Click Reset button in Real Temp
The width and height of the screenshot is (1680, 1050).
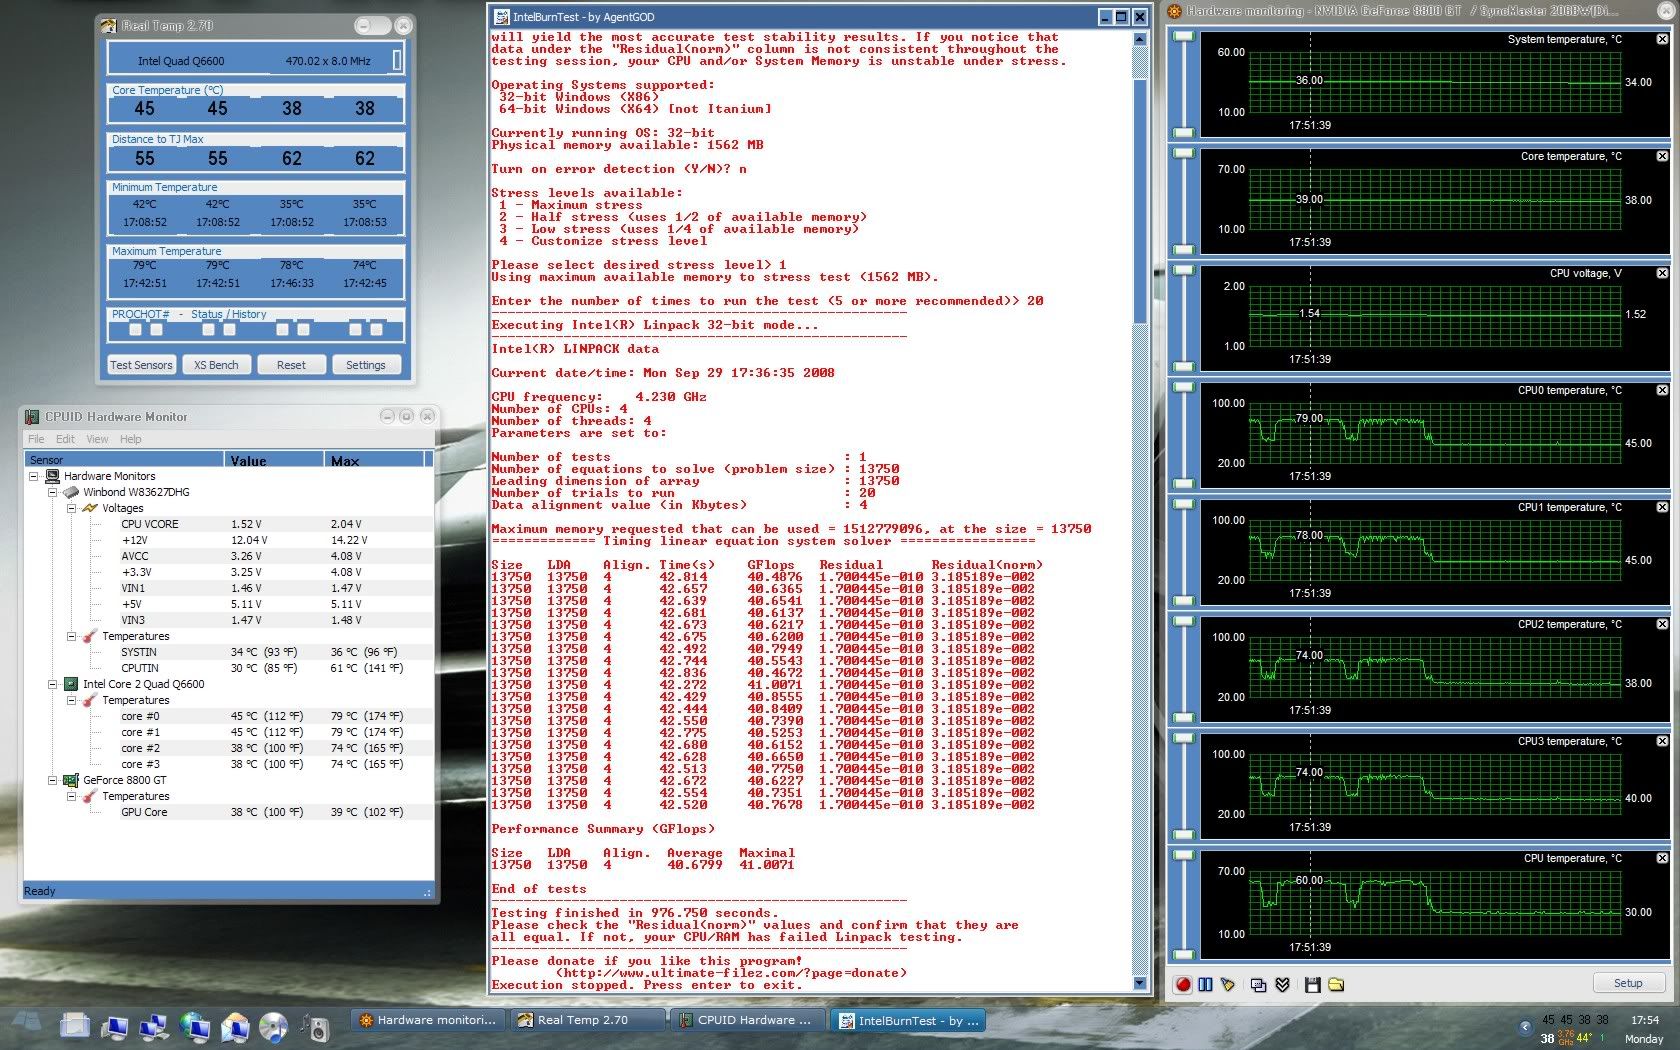click(291, 365)
